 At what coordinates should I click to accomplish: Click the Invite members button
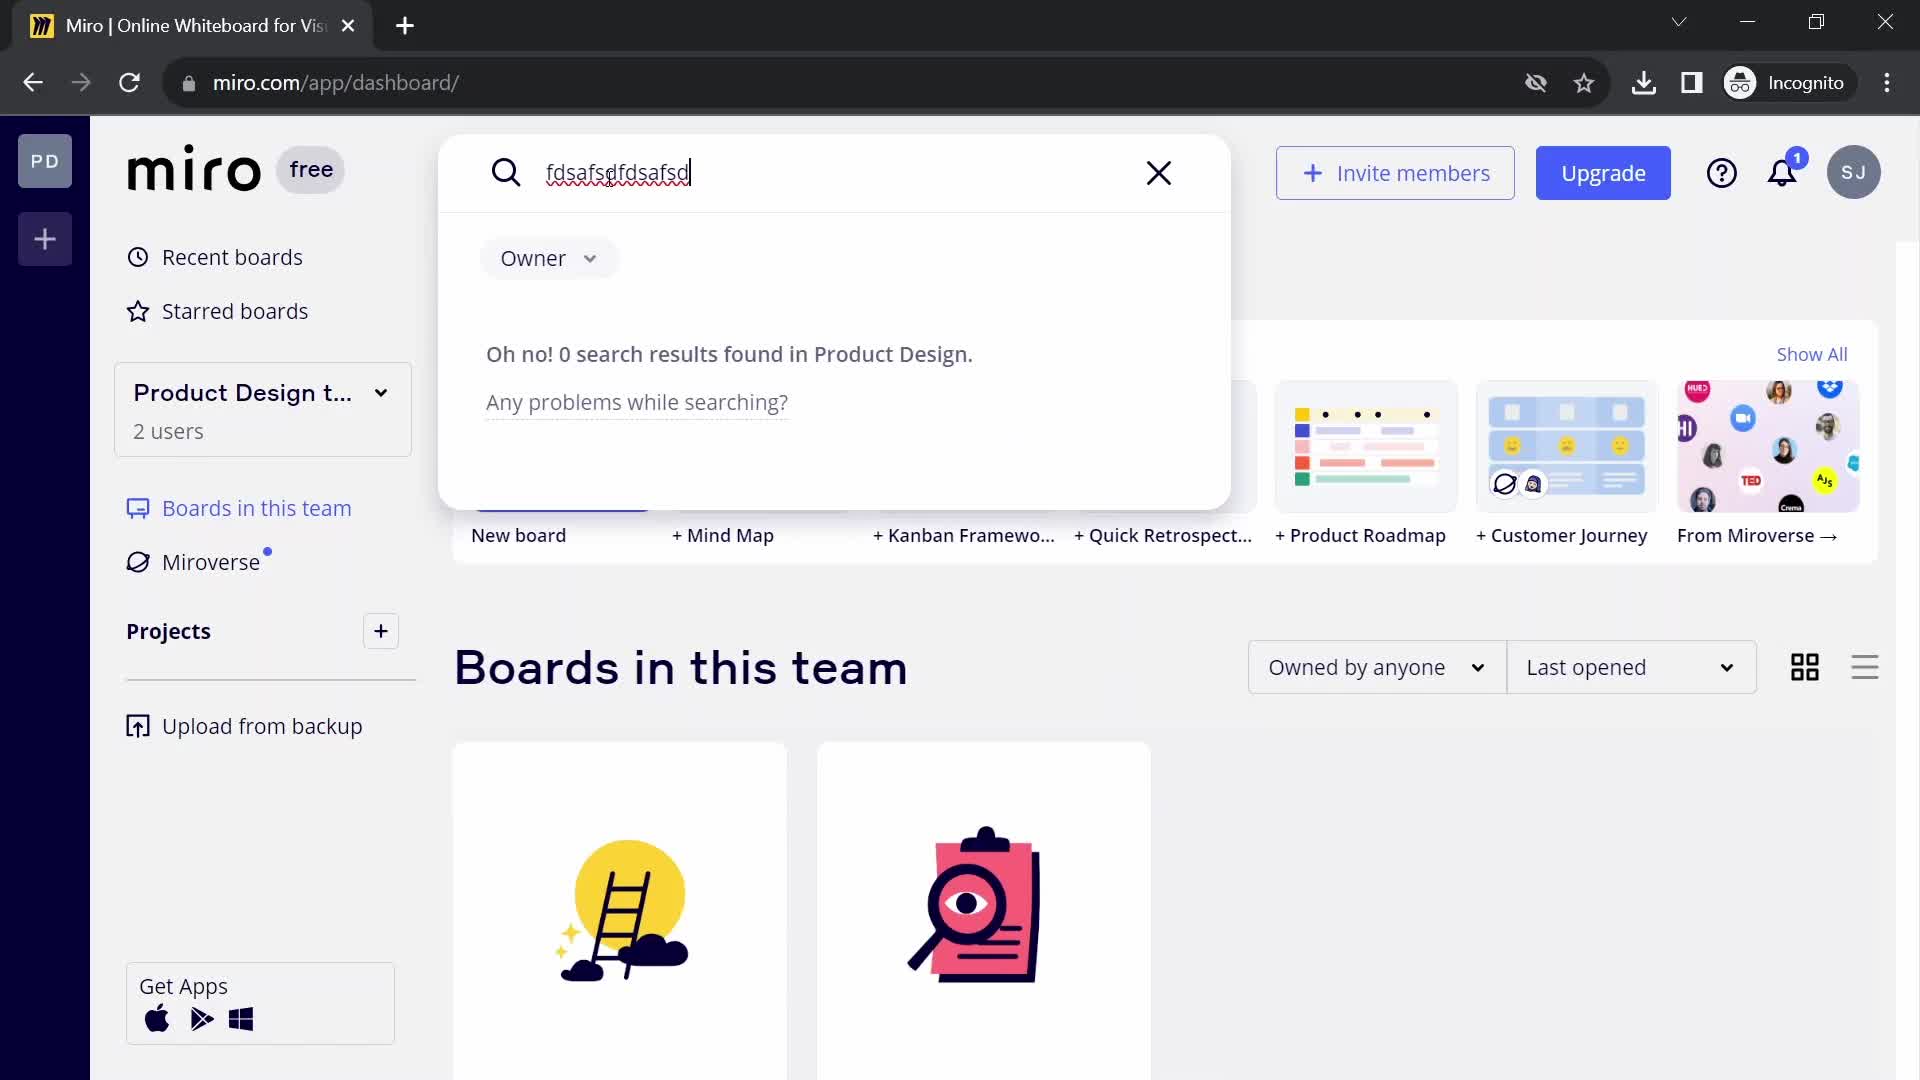[x=1398, y=173]
